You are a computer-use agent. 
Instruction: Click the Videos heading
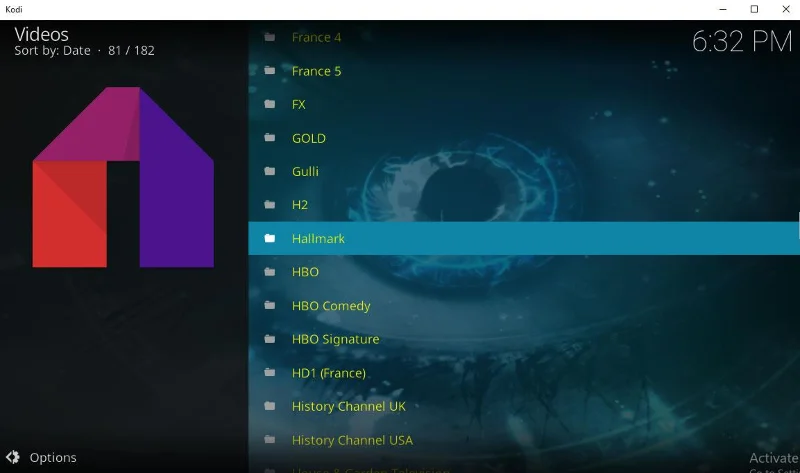41,34
